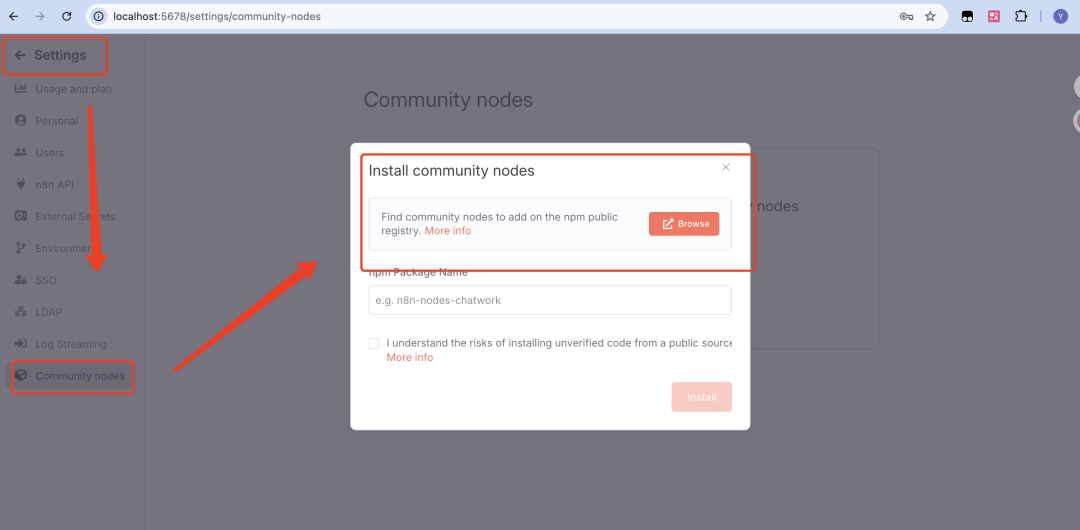
Task: Open the pink translate extension icon
Action: coord(994,16)
